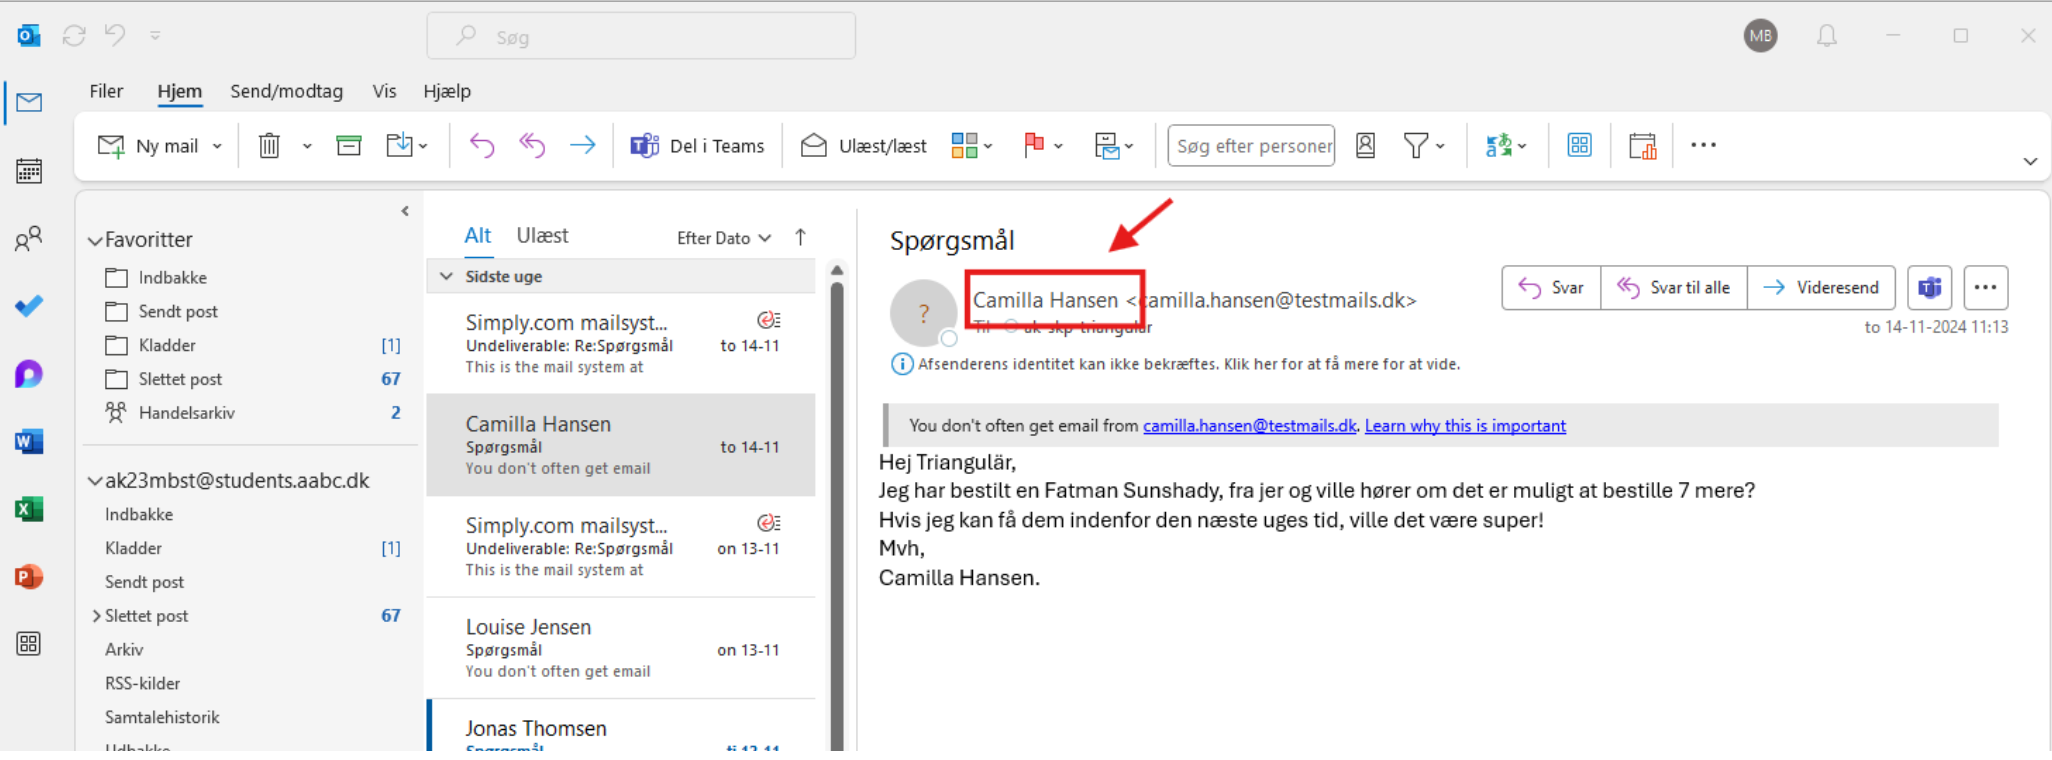Image resolution: width=2052 pixels, height=760 pixels.
Task: Open Learn why this is important link
Action: tap(1465, 426)
